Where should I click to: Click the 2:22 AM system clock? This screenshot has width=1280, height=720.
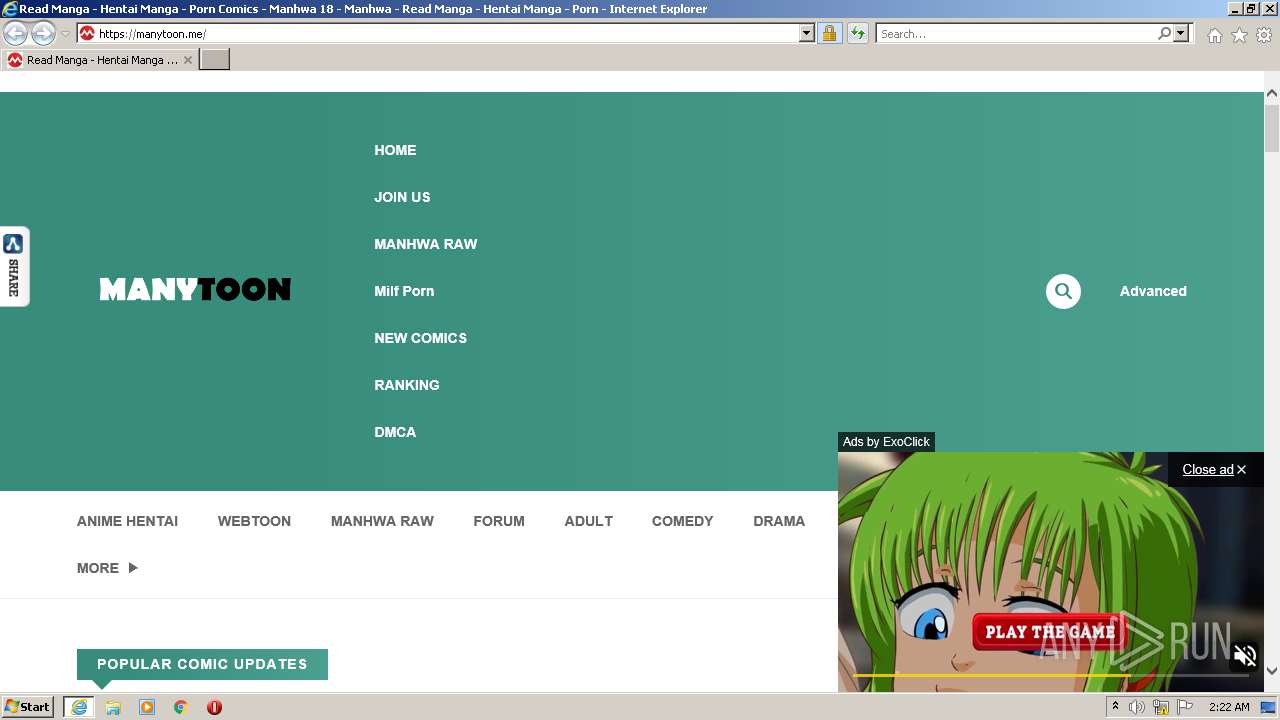1229,707
